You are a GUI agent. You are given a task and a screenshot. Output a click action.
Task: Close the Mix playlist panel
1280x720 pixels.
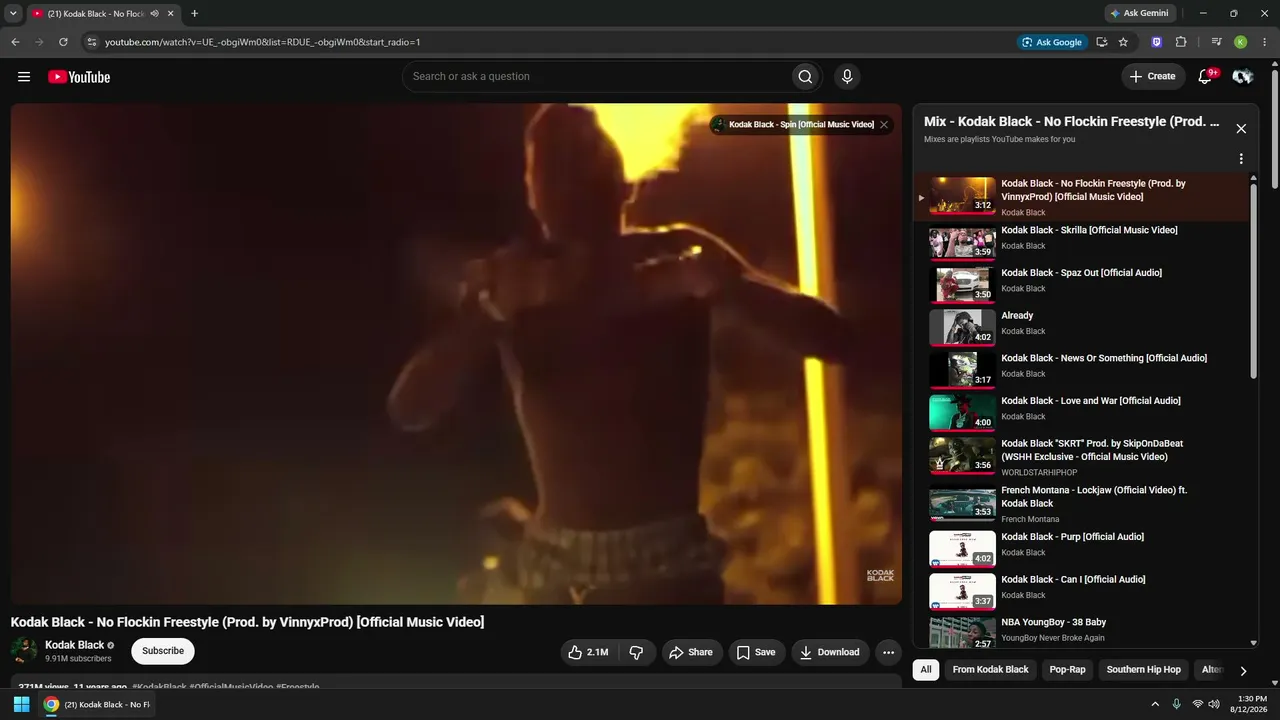(1241, 128)
